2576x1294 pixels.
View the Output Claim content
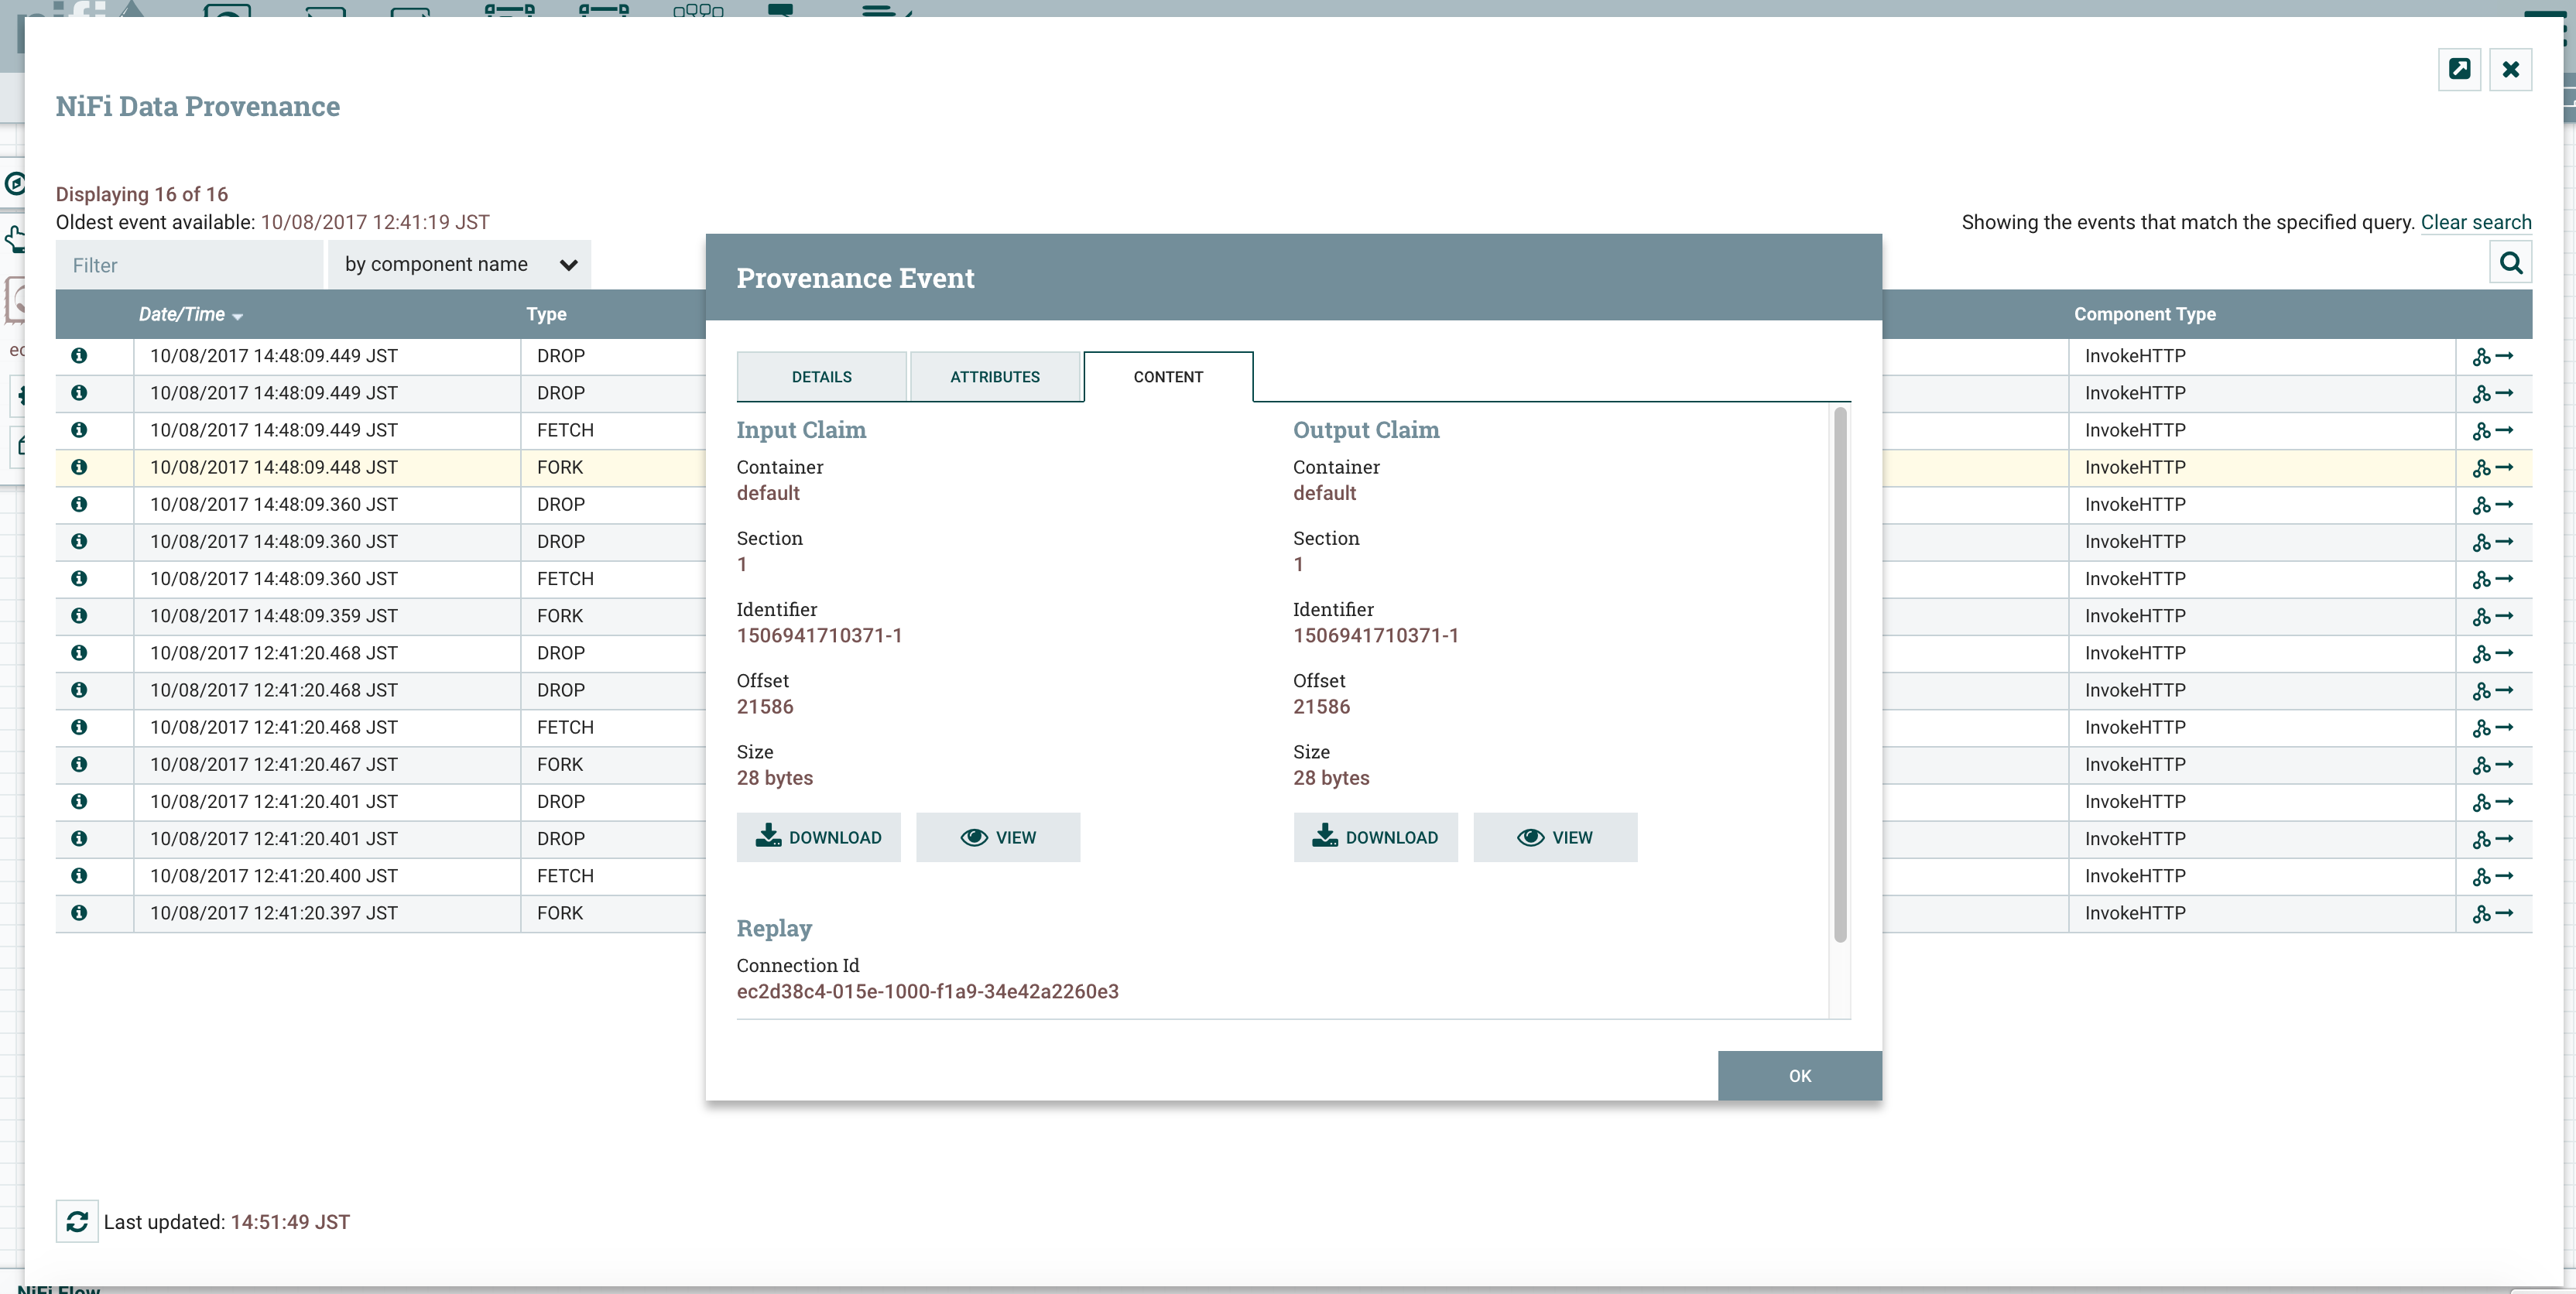pyautogui.click(x=1555, y=837)
